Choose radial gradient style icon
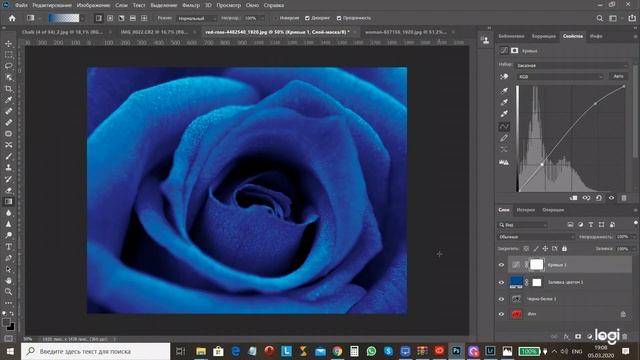The image size is (640, 360). [110, 18]
